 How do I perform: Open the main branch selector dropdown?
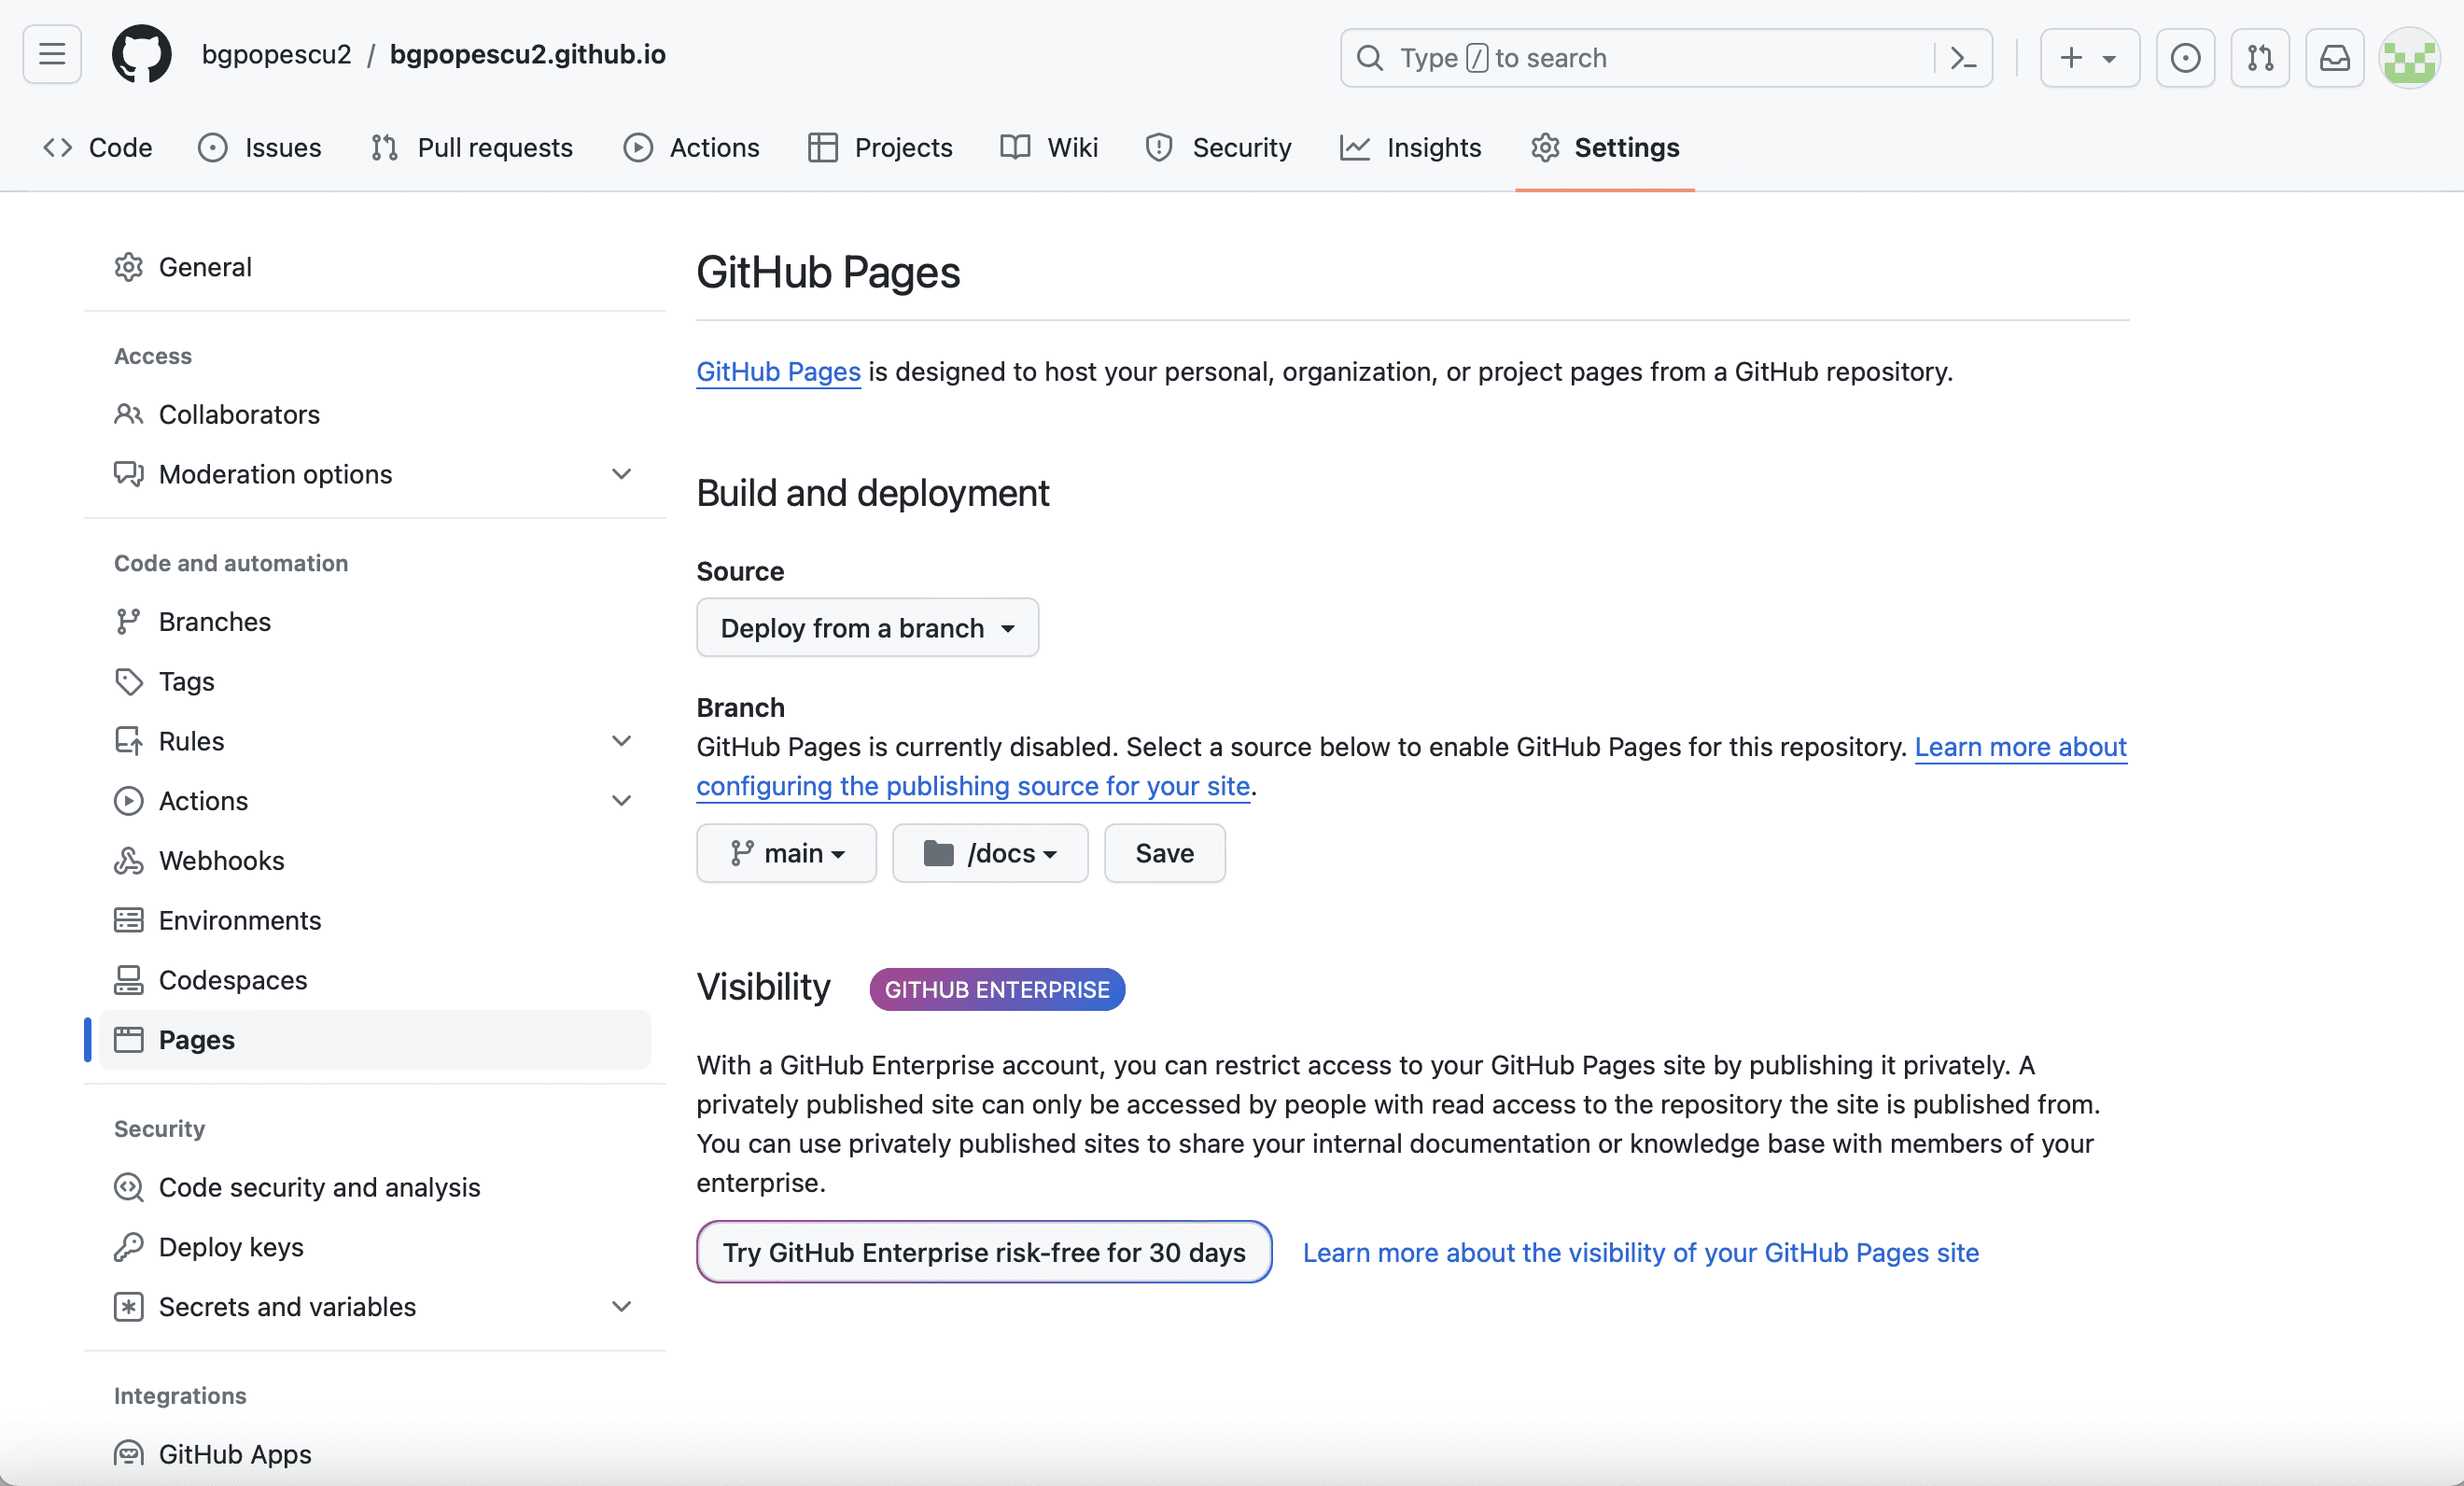tap(786, 853)
